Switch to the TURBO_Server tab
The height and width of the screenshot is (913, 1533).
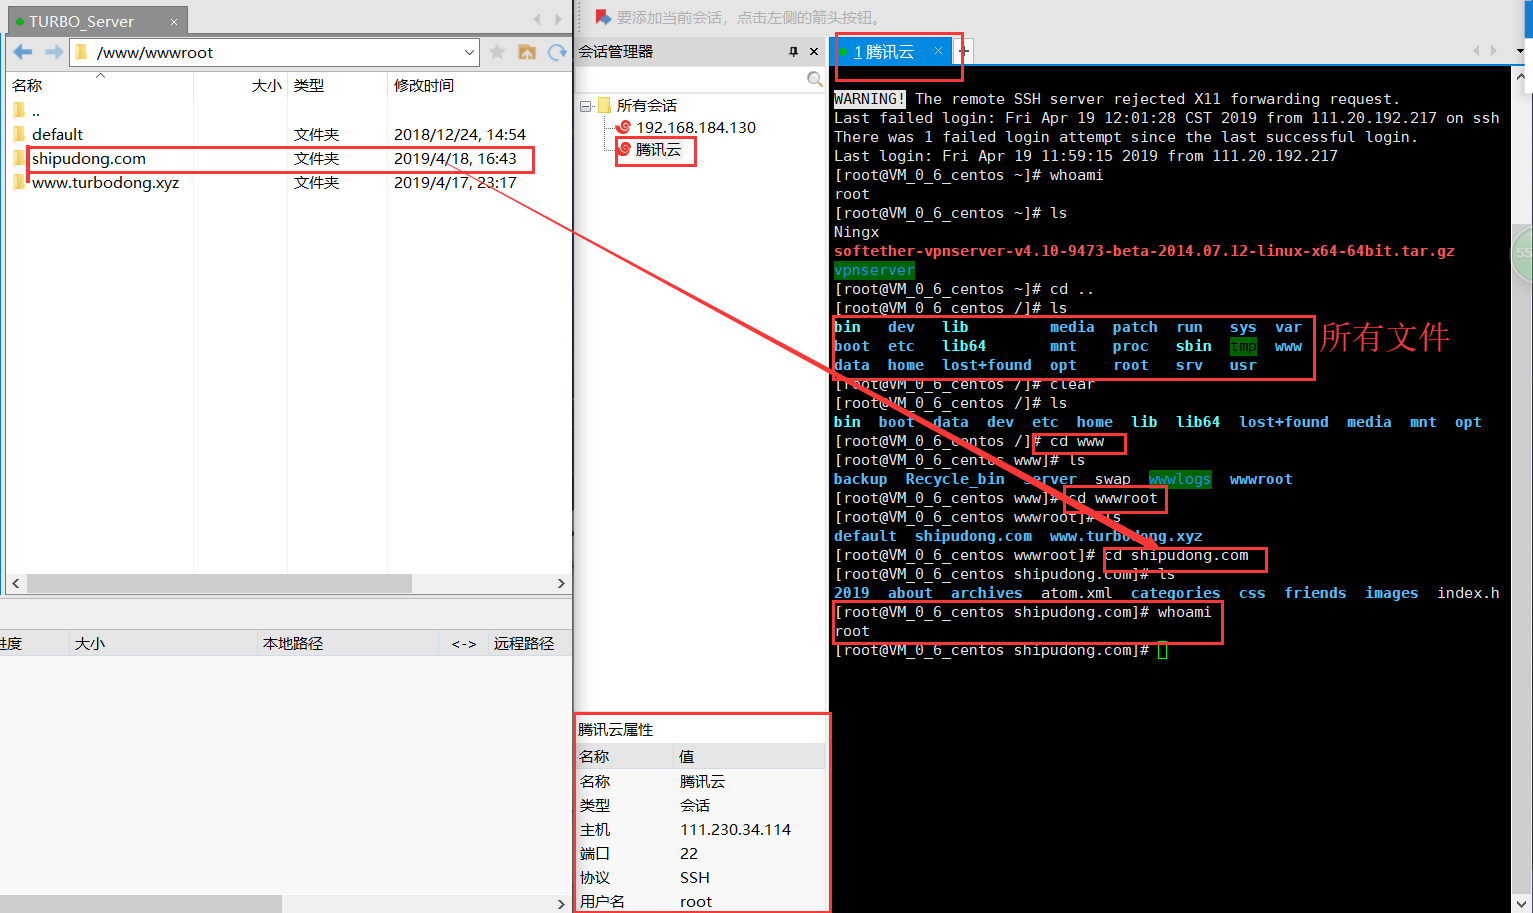(x=81, y=21)
